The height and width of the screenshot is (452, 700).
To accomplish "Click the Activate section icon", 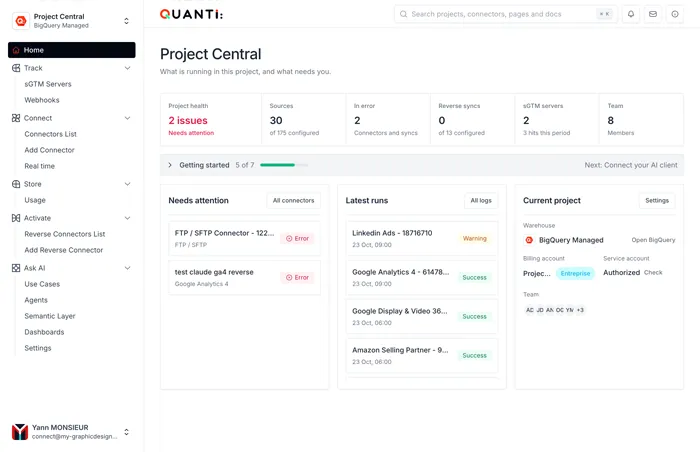I will coord(16,218).
